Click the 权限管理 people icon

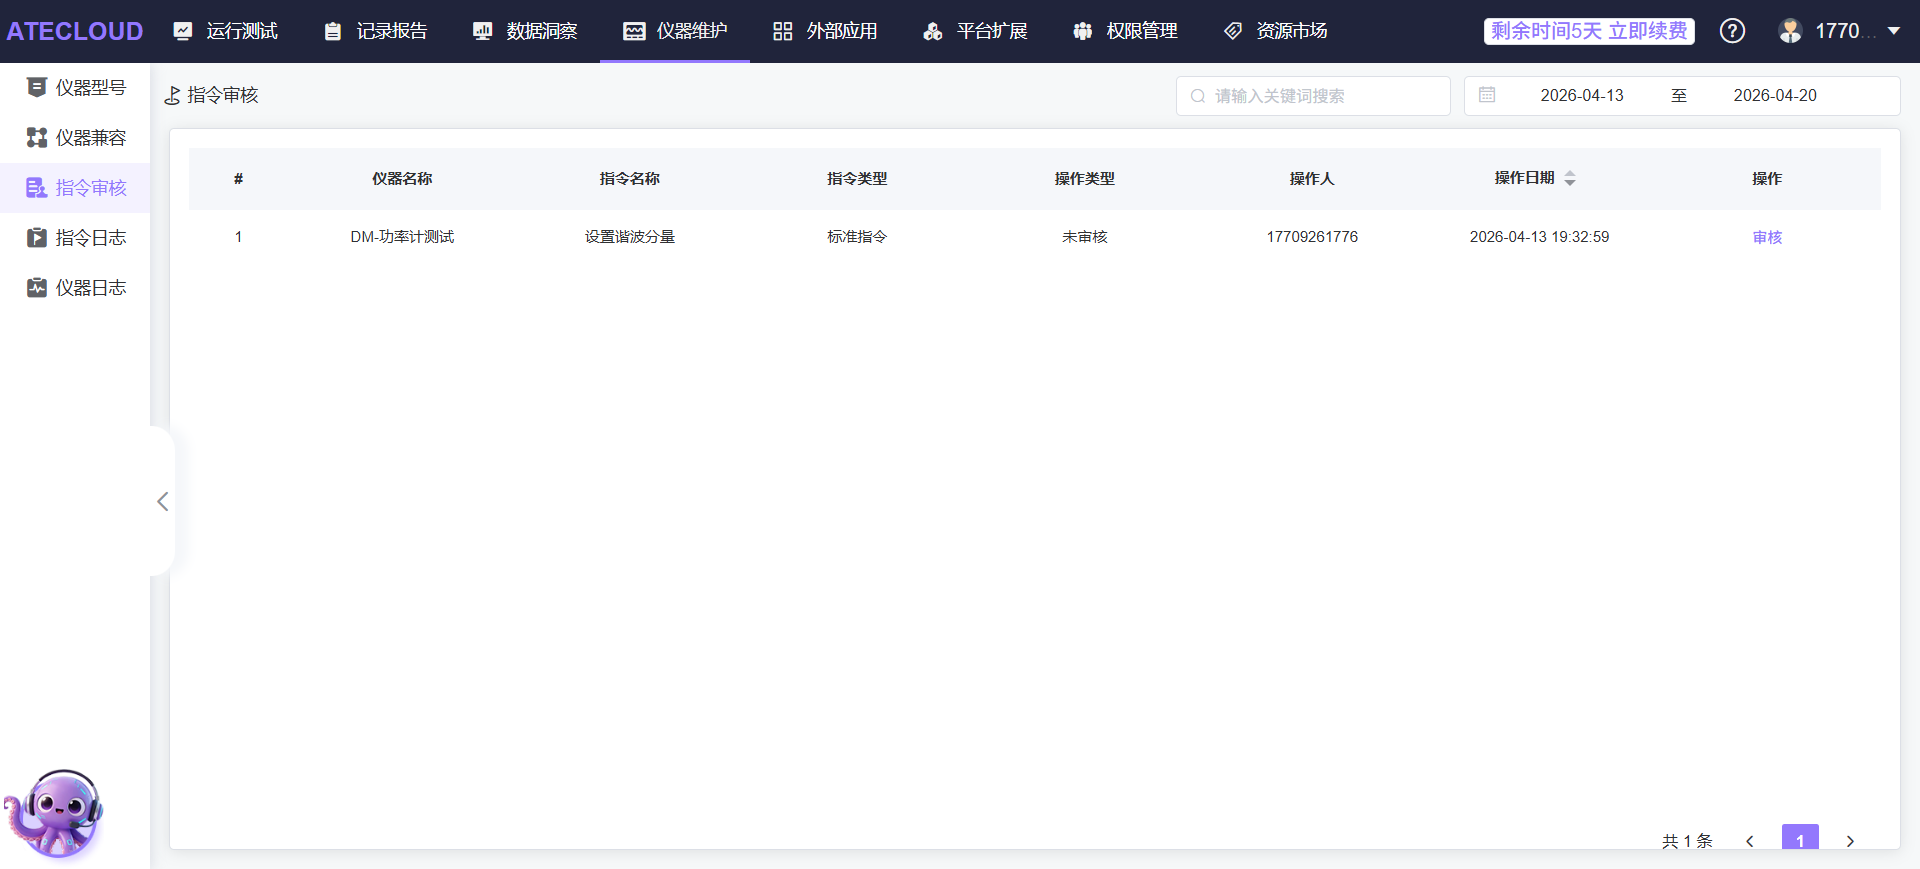[1083, 31]
